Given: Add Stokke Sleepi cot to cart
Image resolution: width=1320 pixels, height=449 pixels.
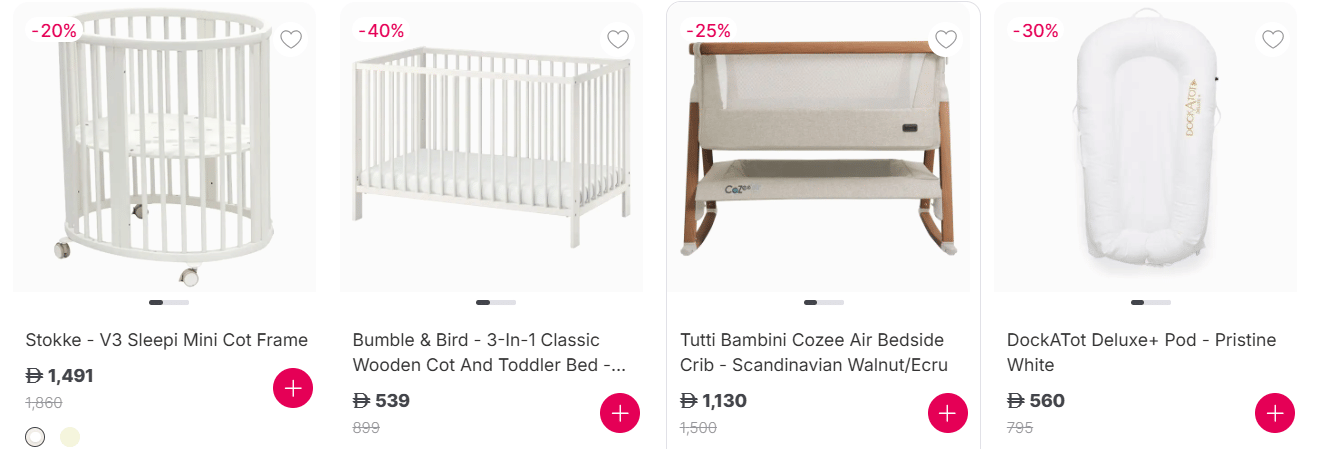Looking at the screenshot, I should [293, 388].
